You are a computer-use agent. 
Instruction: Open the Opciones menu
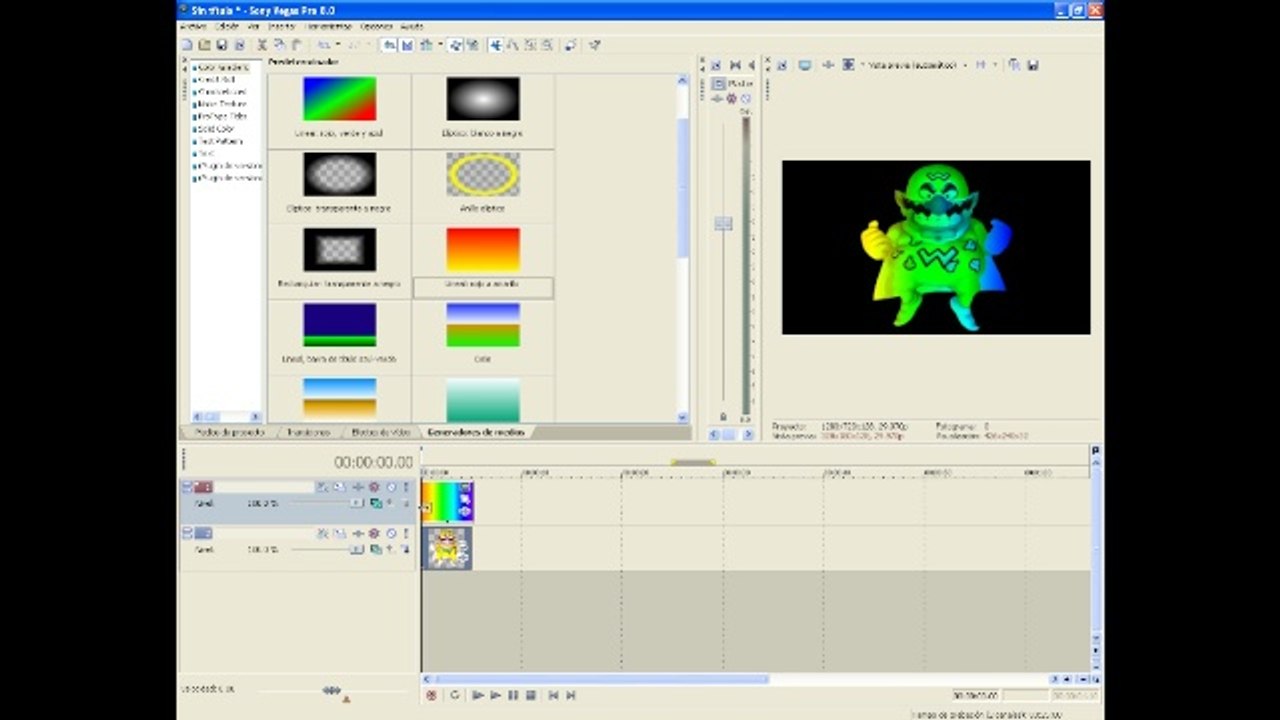point(376,26)
